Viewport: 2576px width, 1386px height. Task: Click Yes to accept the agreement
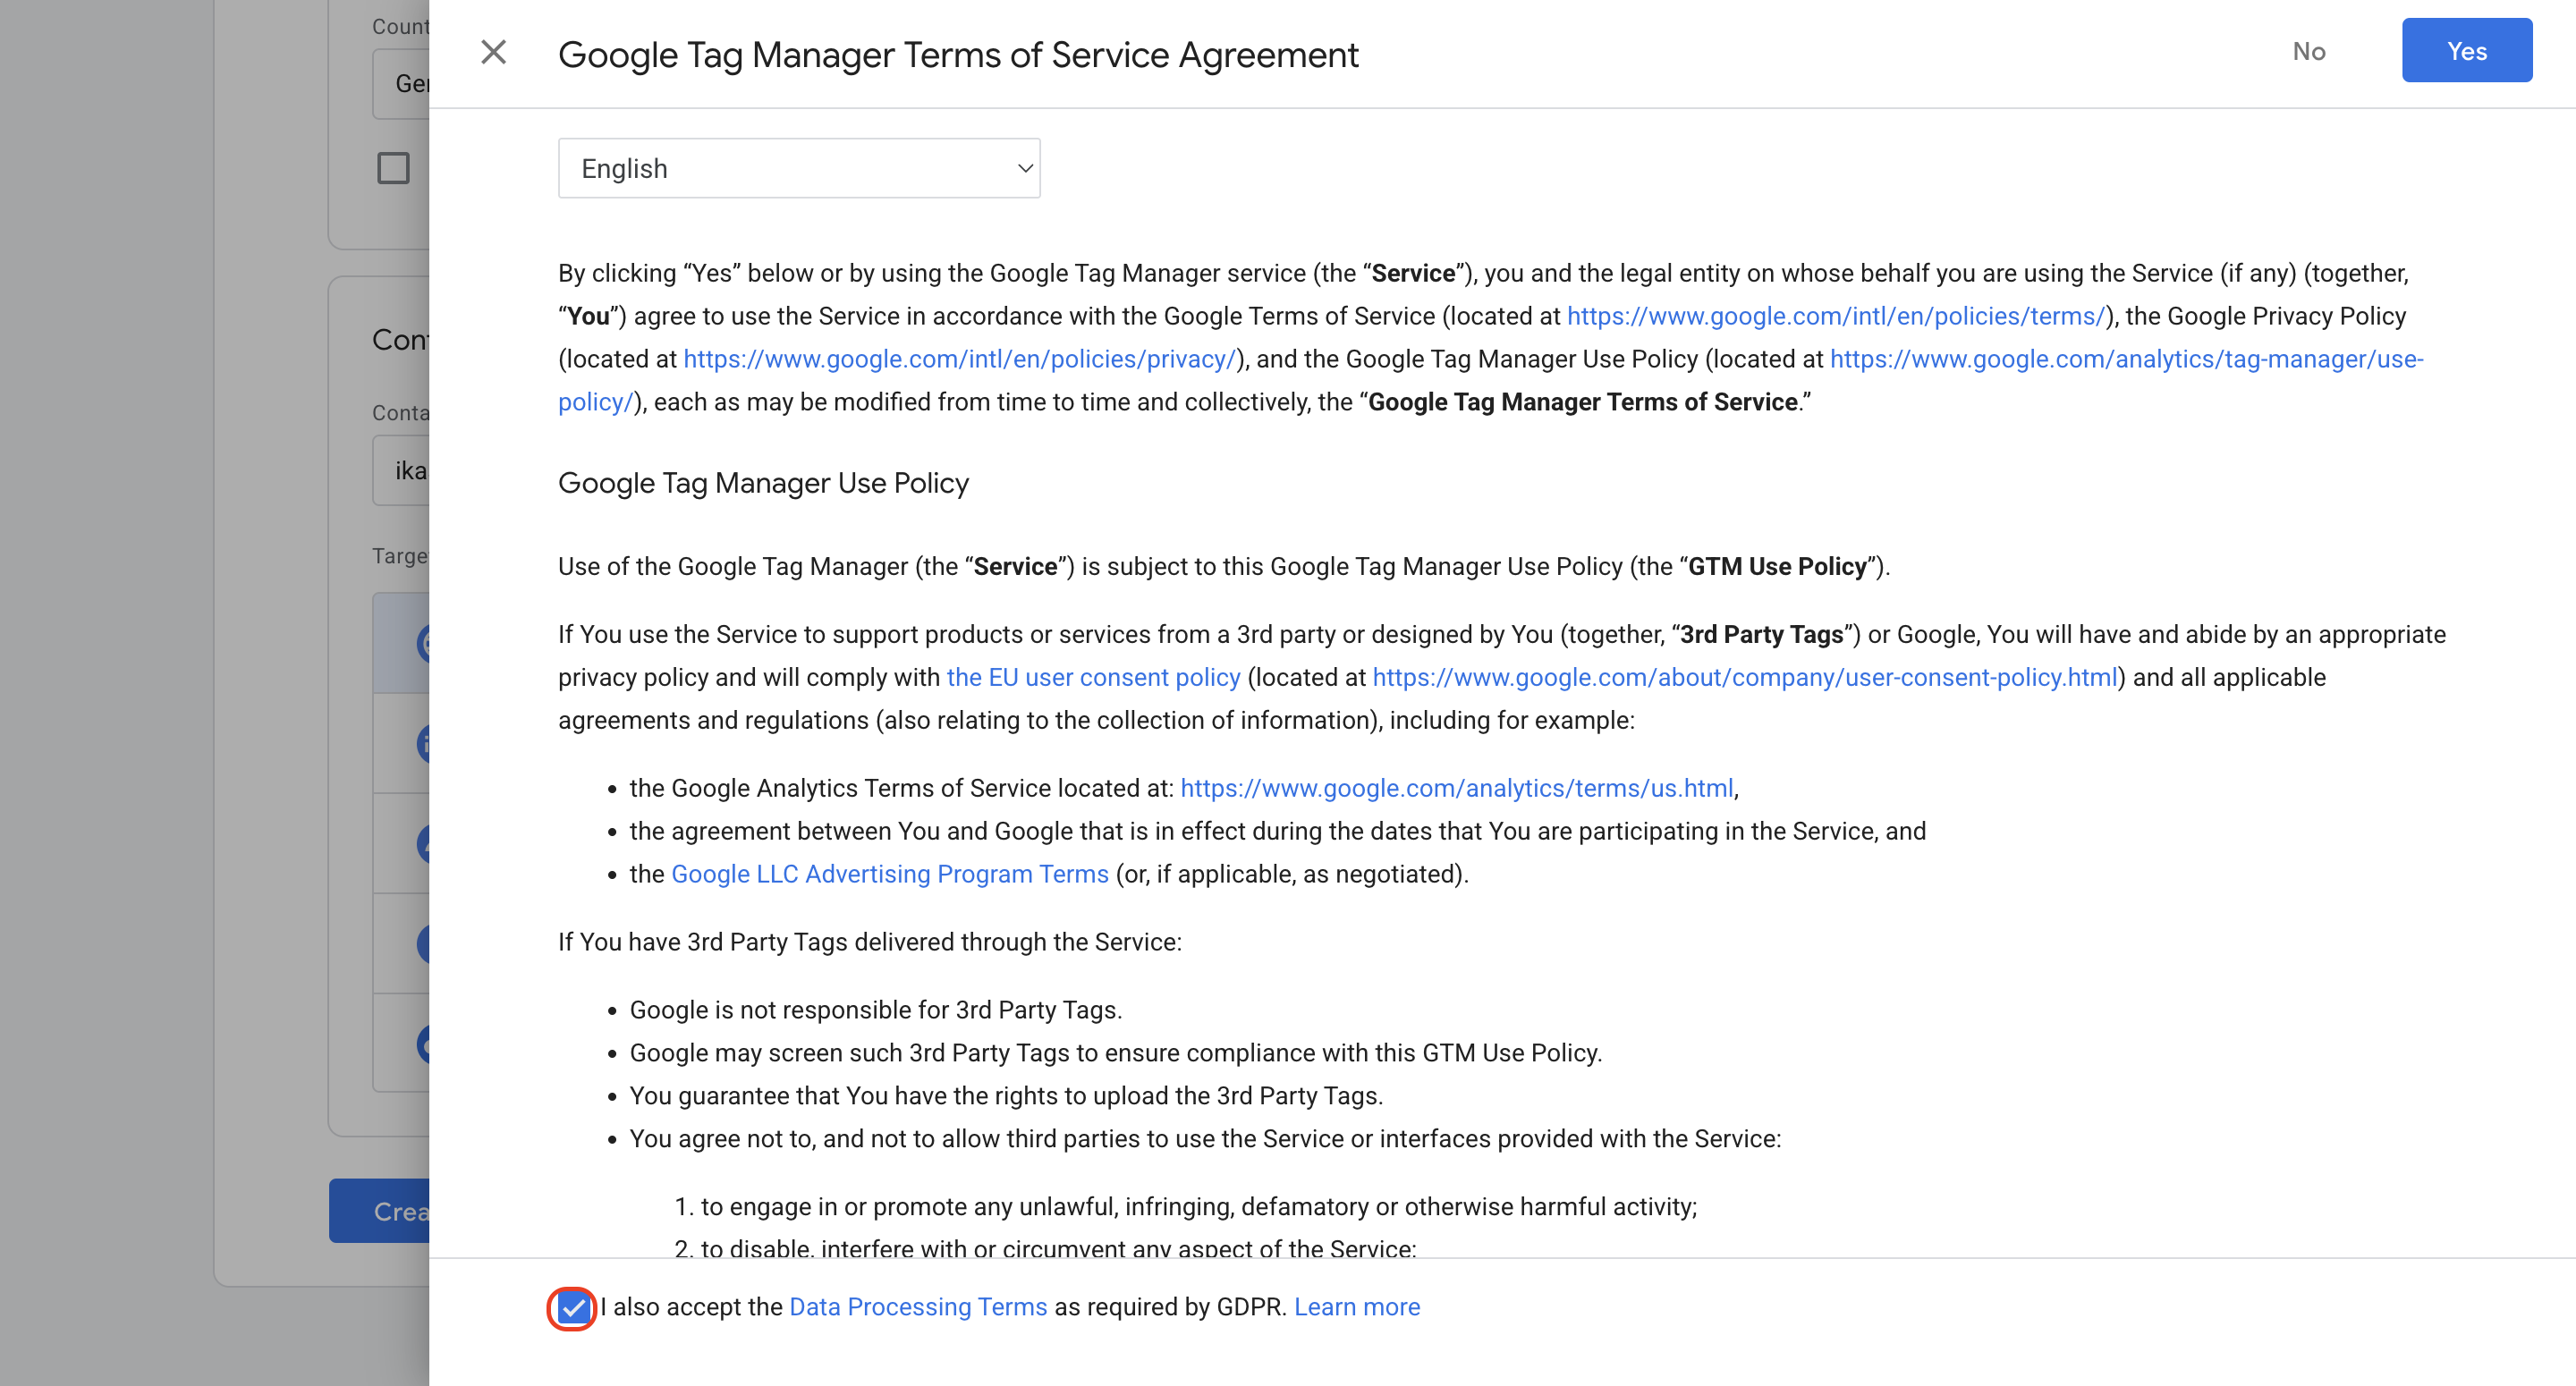(2466, 51)
